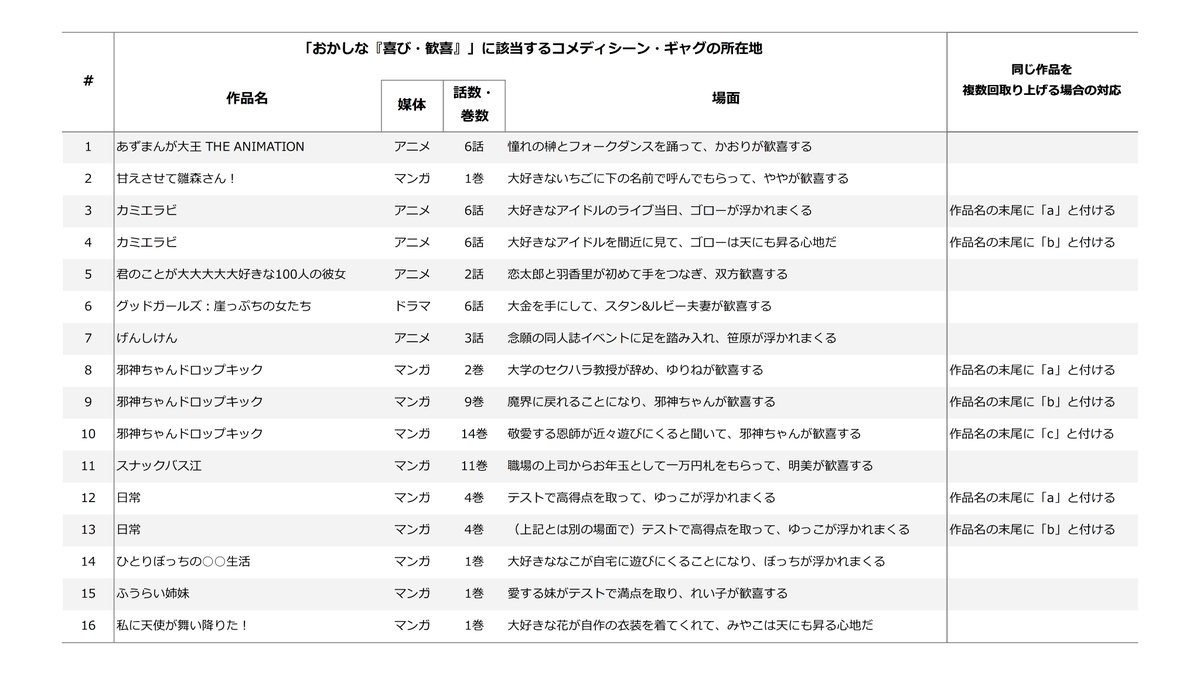The height and width of the screenshot is (675, 1200).
Task: Select 'カミエラビ' in row 4
Action: 147,243
